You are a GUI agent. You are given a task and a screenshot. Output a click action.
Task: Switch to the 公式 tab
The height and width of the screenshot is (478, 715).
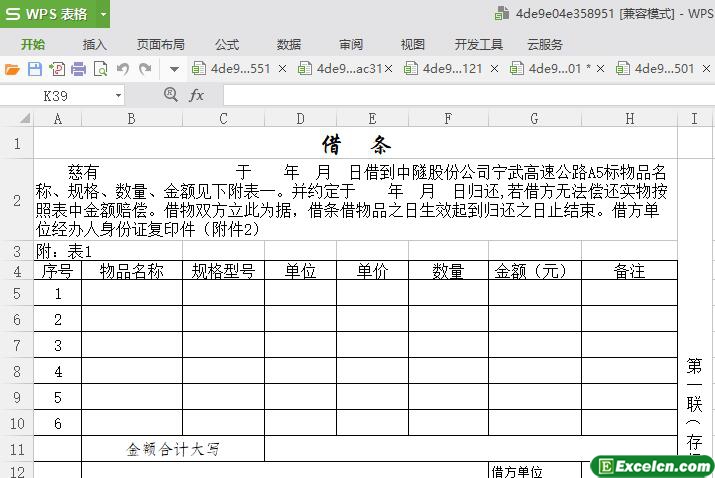pos(227,44)
